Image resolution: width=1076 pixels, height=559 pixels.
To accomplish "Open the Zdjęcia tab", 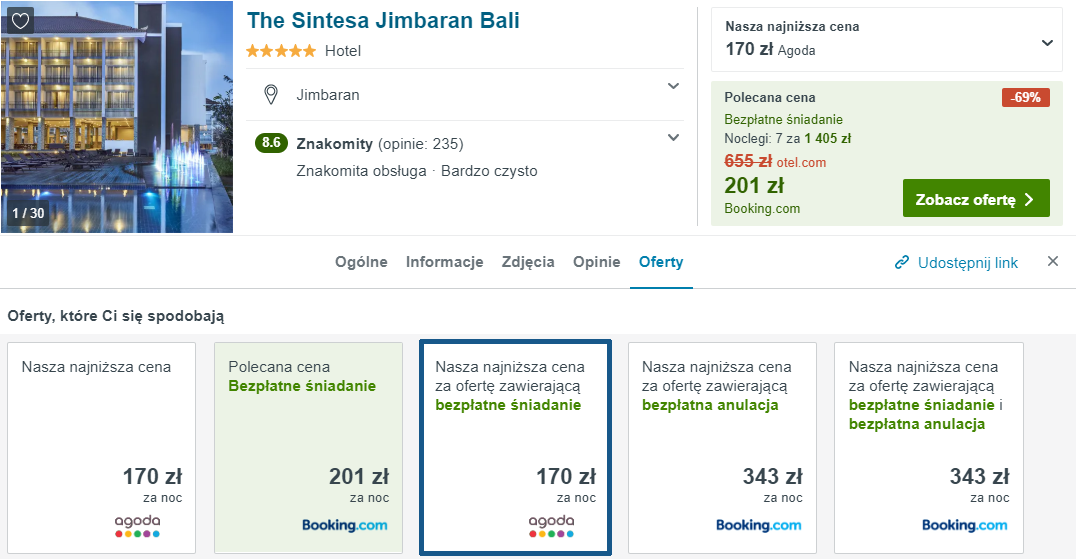I will click(528, 262).
